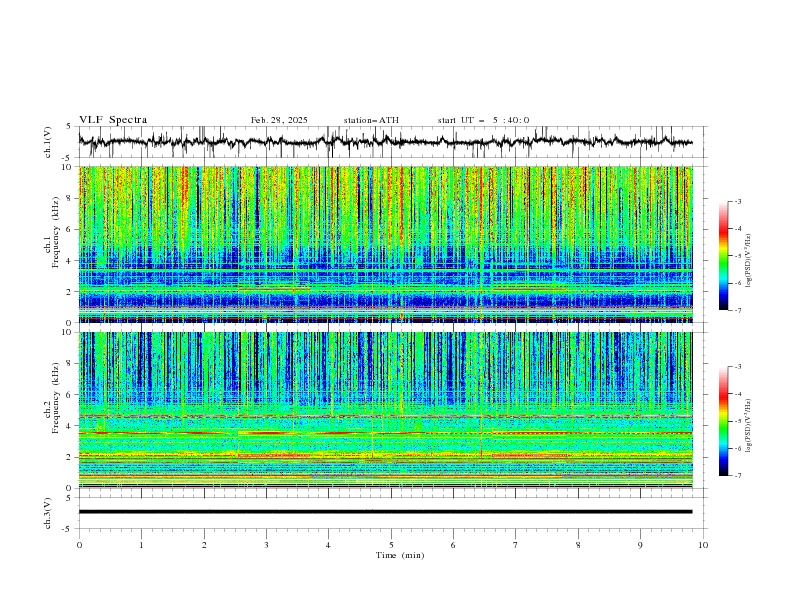This screenshot has width=792, height=612.
Task: Click the ch.2 spectrogram plot
Action: pos(385,410)
